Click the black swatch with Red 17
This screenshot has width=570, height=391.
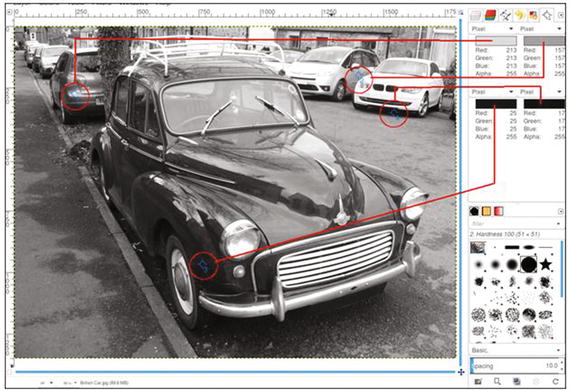pyautogui.click(x=544, y=104)
